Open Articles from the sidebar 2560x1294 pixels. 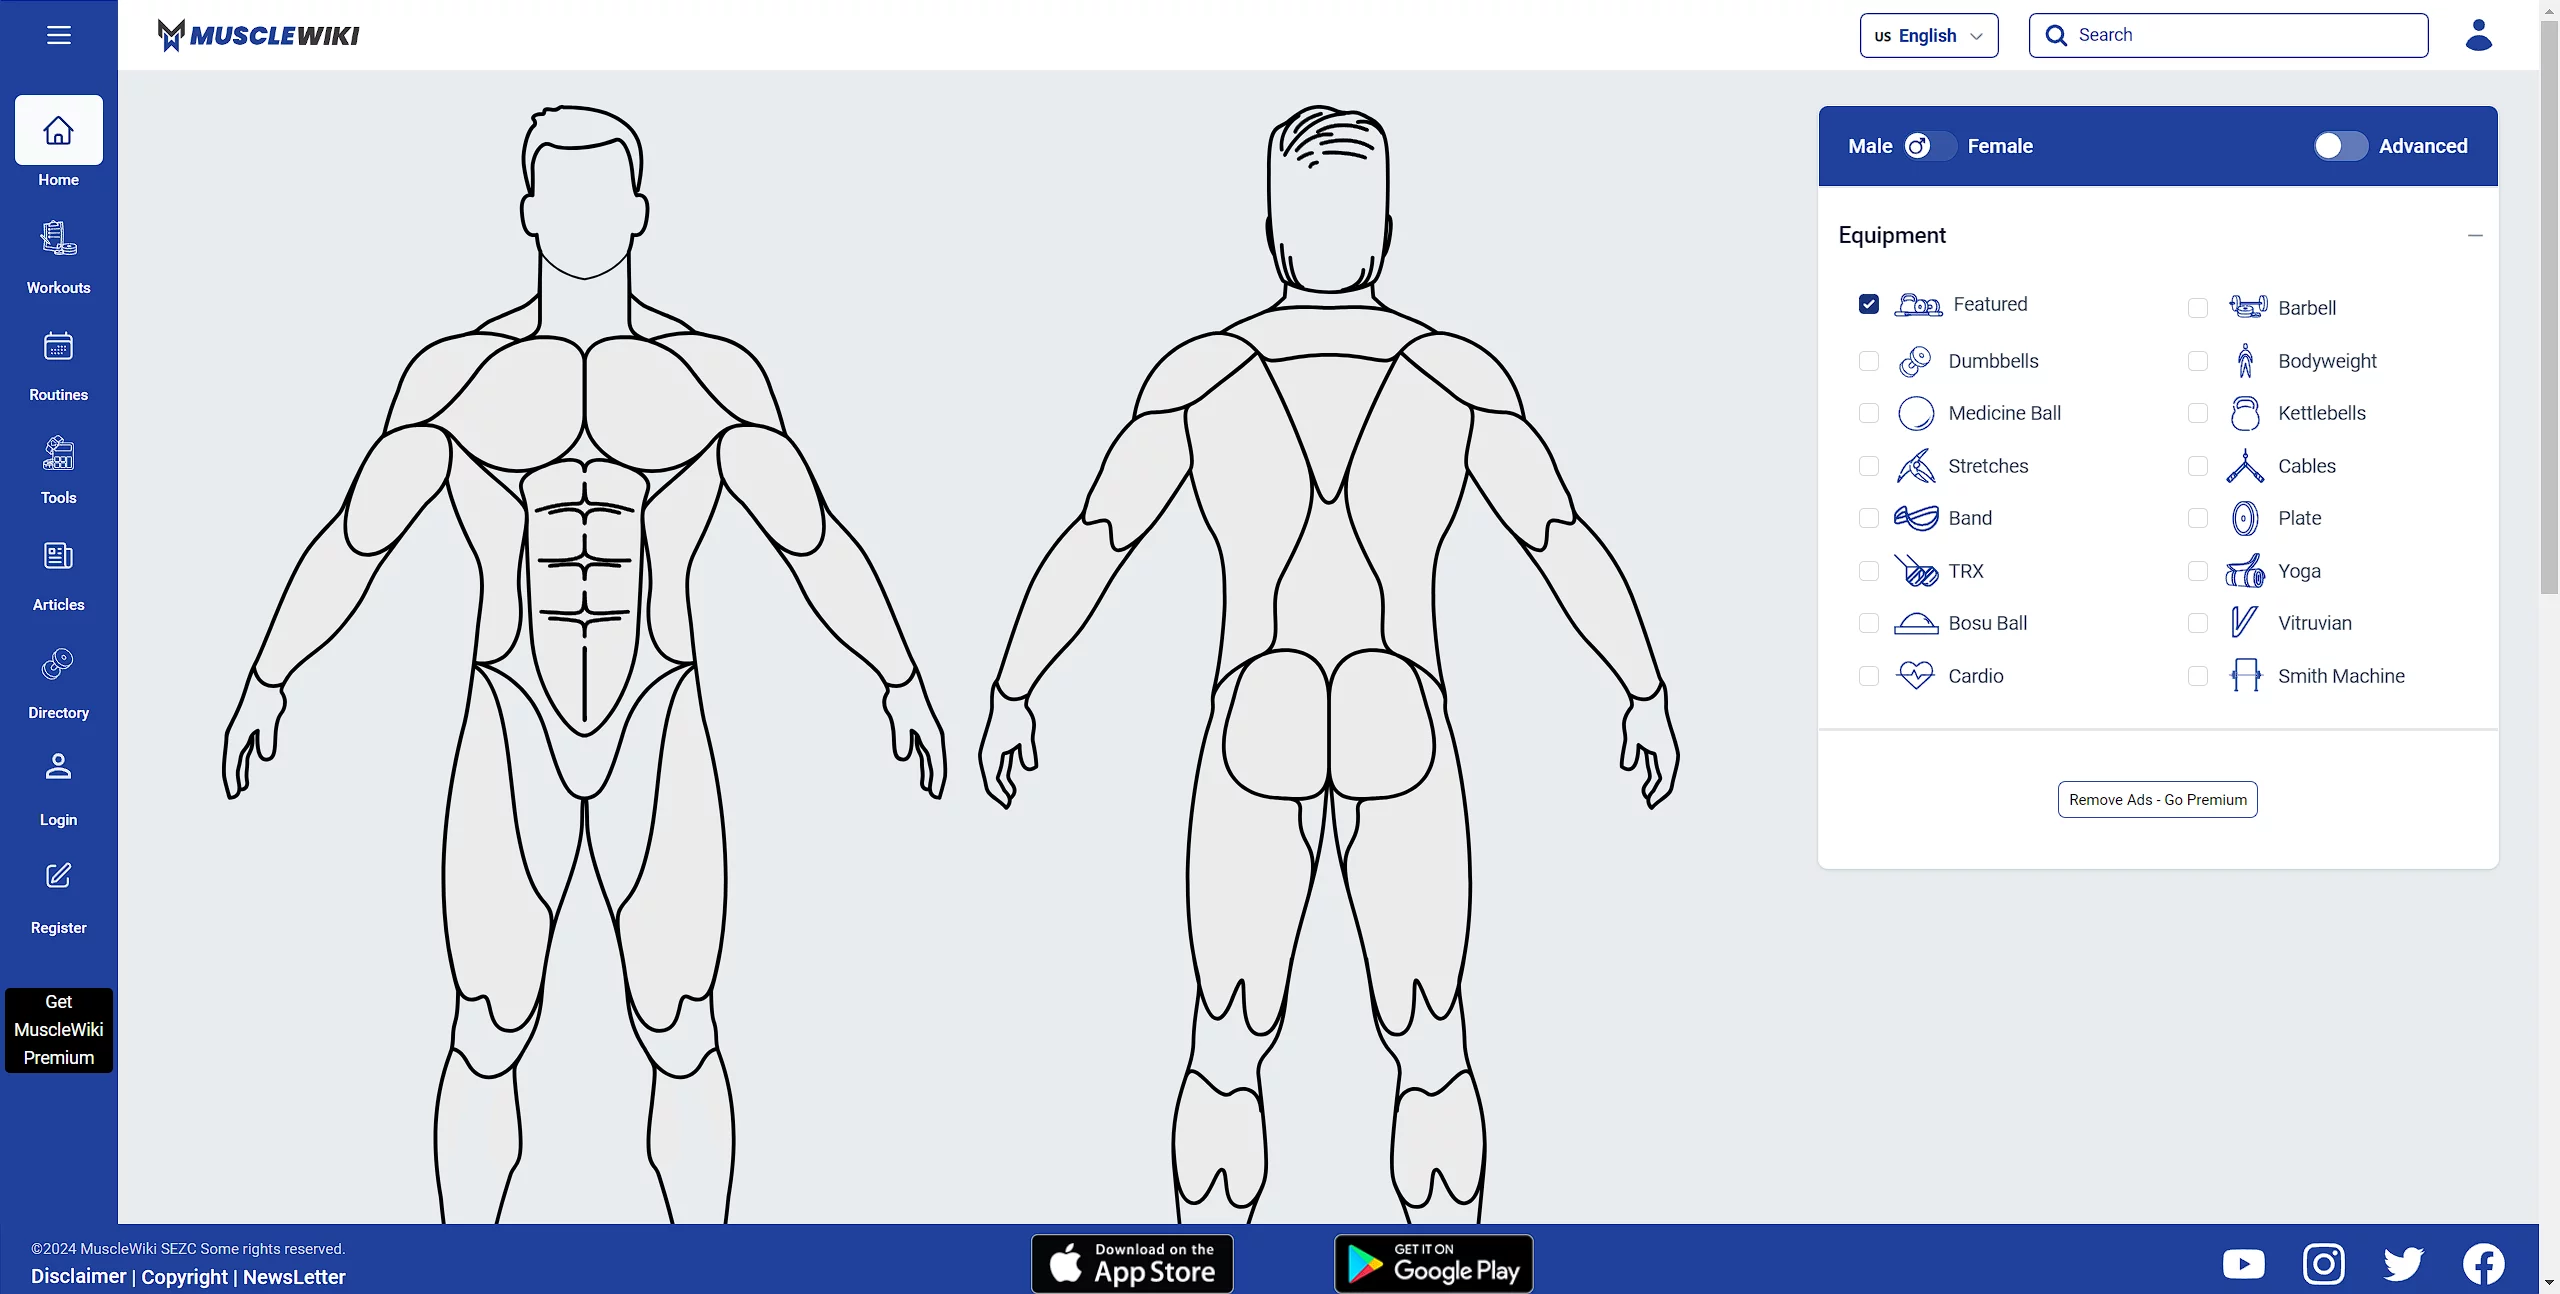coord(58,557)
